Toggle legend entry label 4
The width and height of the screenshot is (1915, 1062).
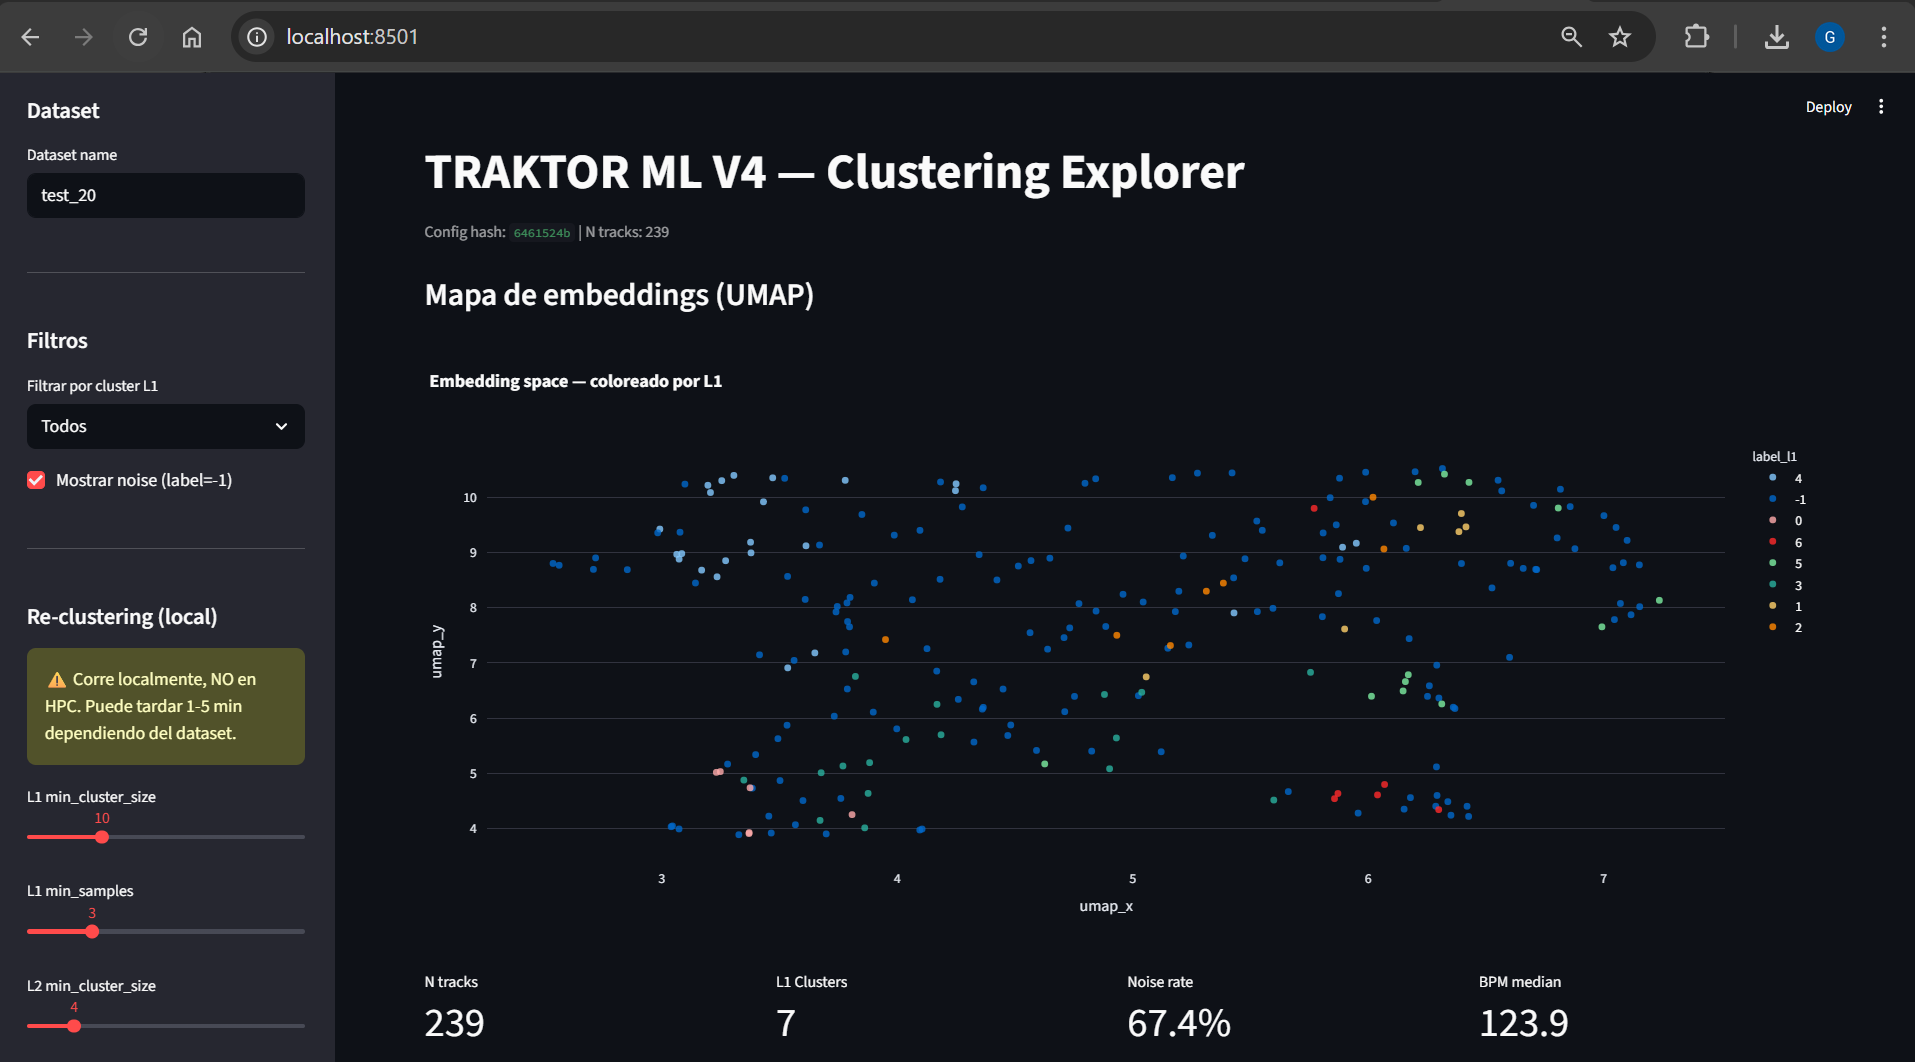[1786, 478]
